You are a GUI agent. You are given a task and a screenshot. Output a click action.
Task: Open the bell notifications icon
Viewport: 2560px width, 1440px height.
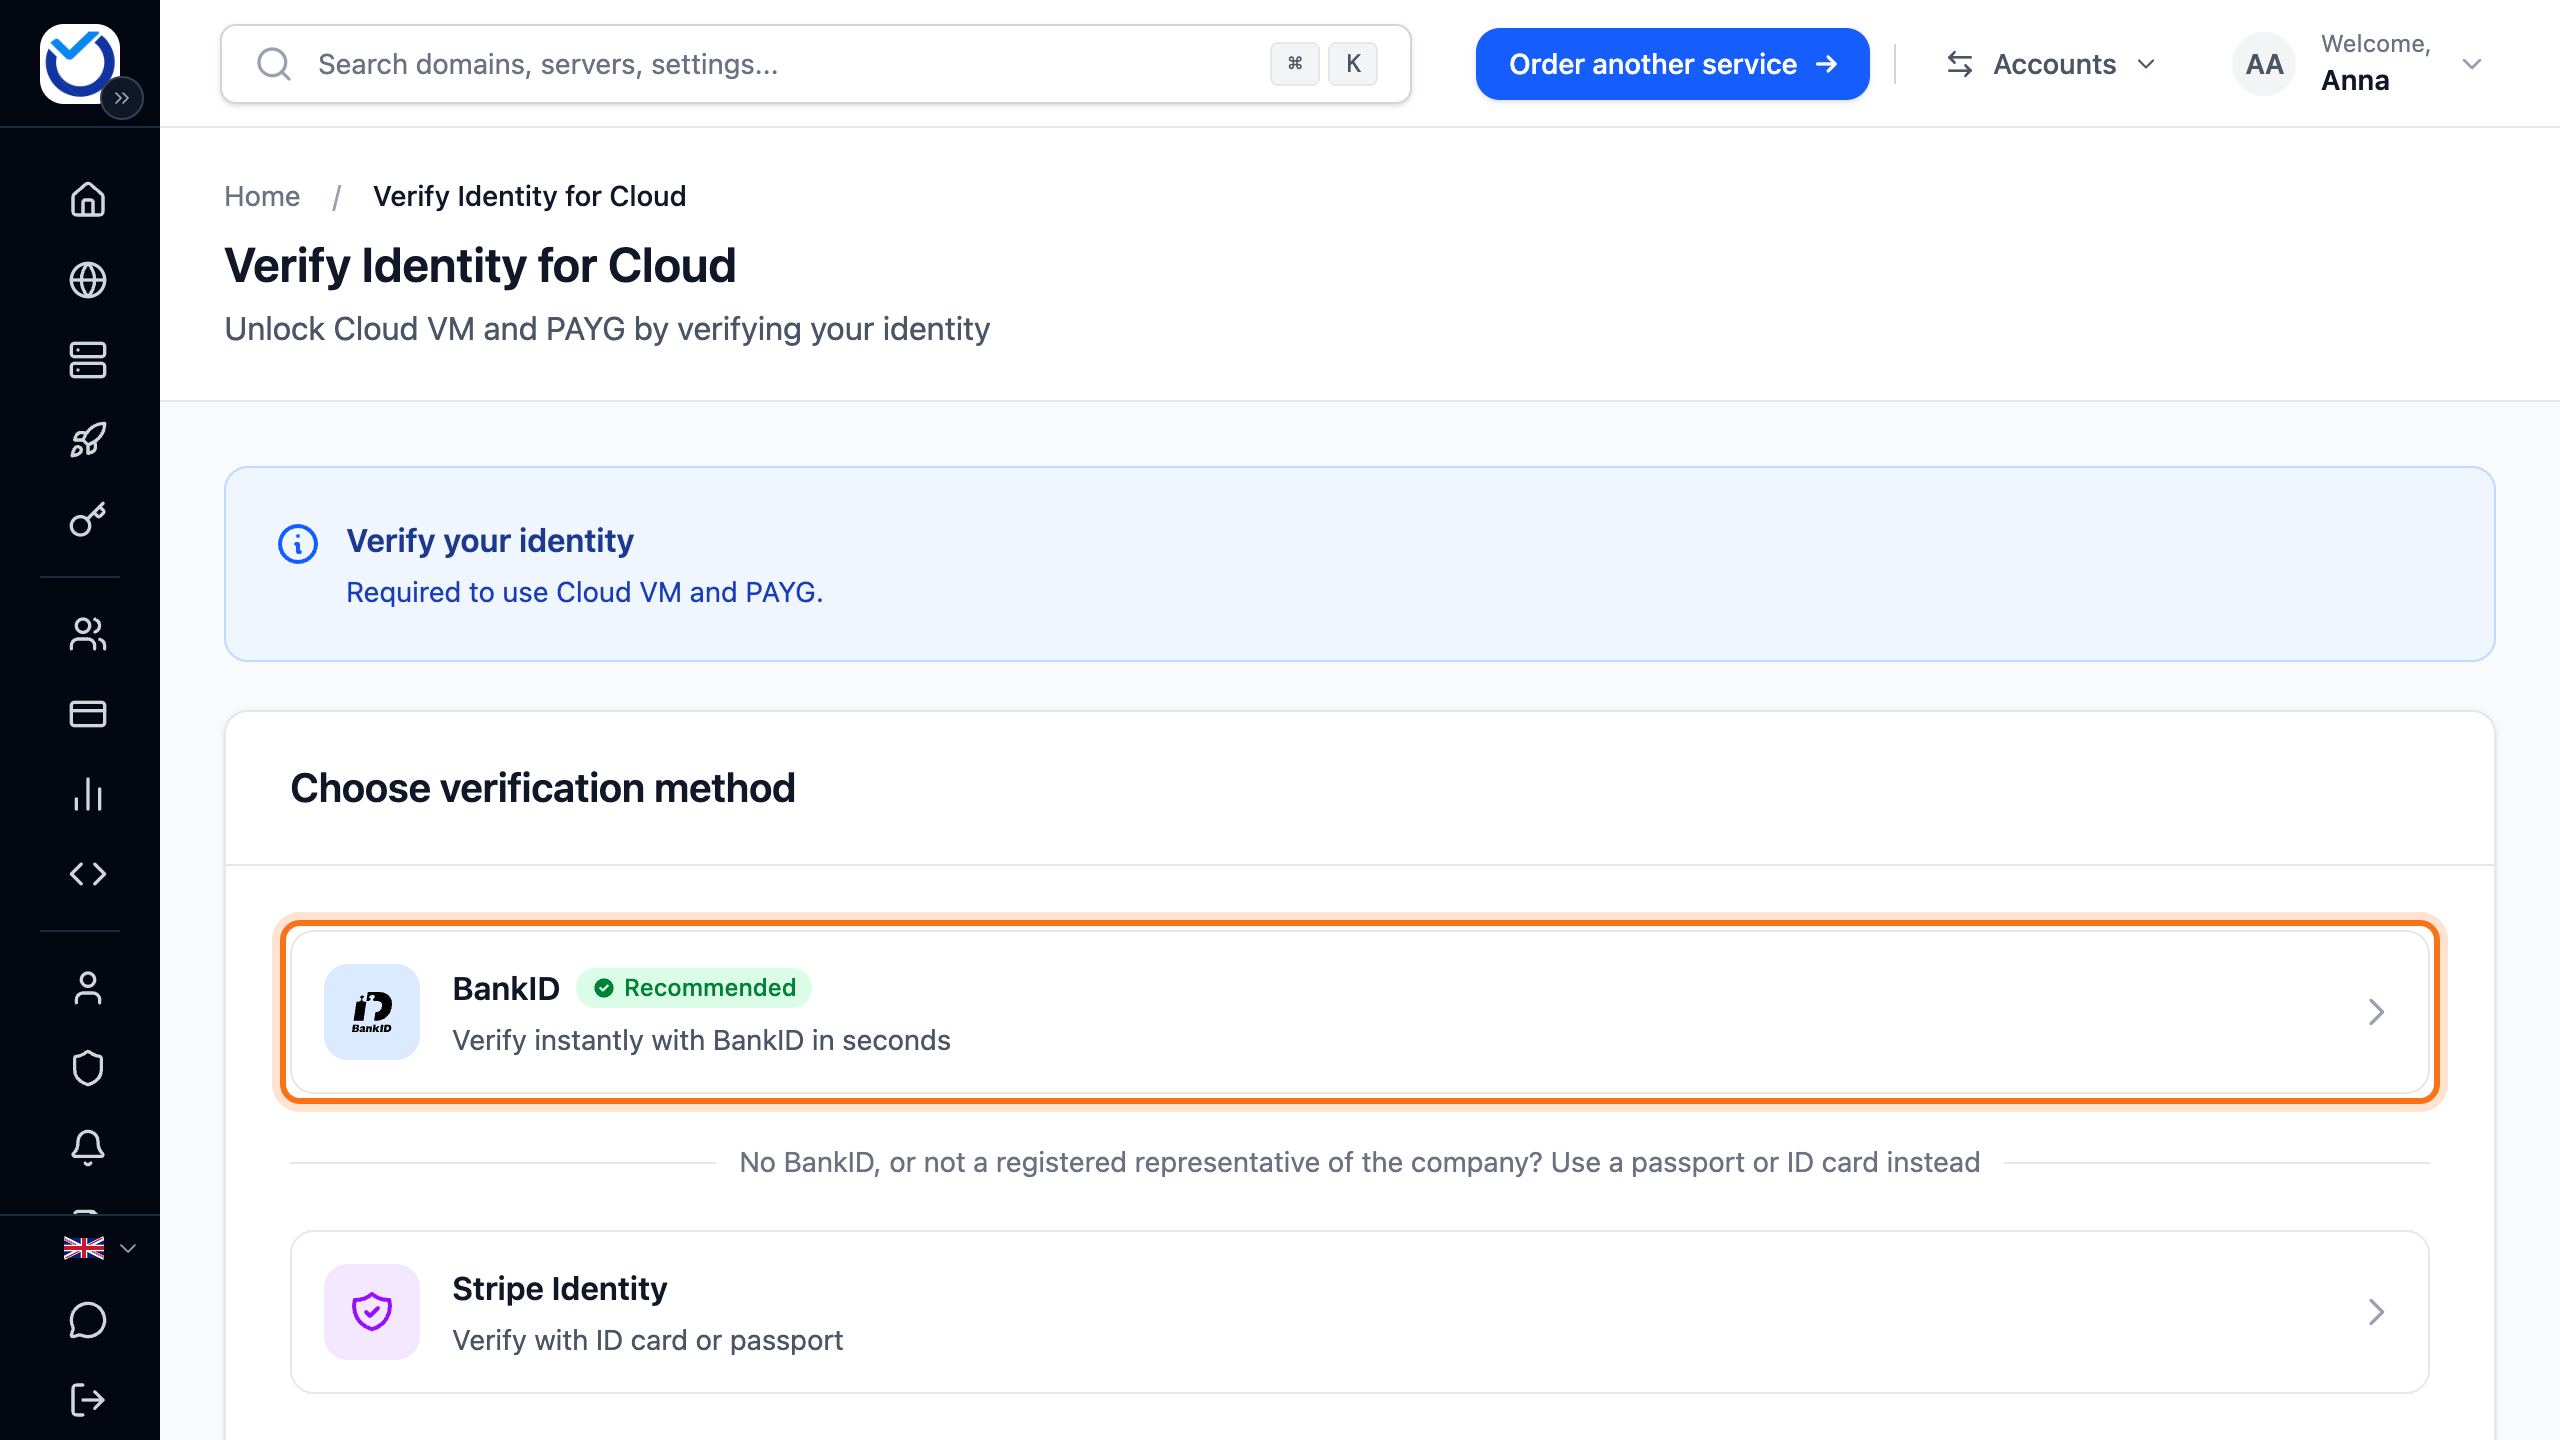[88, 1148]
